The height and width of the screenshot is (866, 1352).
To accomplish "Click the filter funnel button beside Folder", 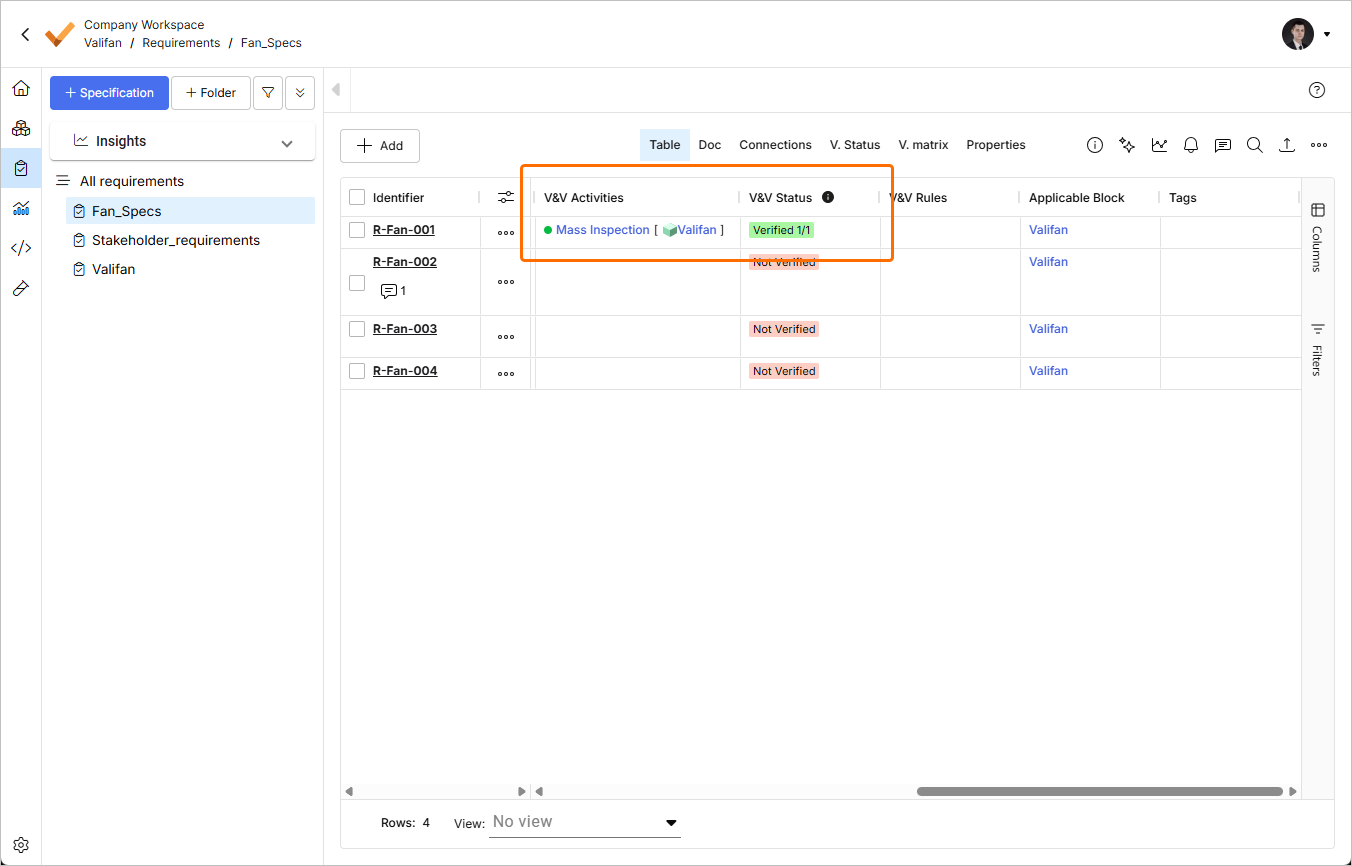I will click(x=268, y=93).
